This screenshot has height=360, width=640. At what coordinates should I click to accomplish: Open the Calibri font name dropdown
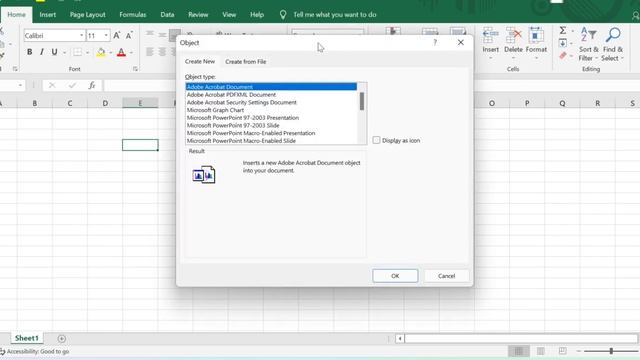pyautogui.click(x=82, y=36)
